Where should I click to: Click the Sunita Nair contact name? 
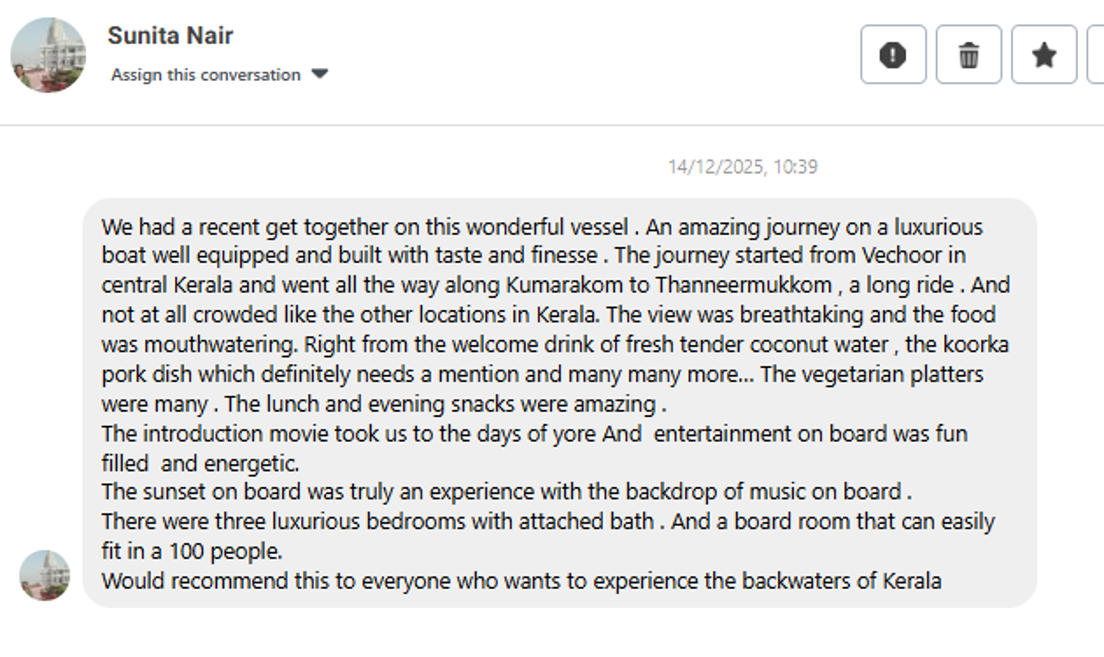point(170,36)
